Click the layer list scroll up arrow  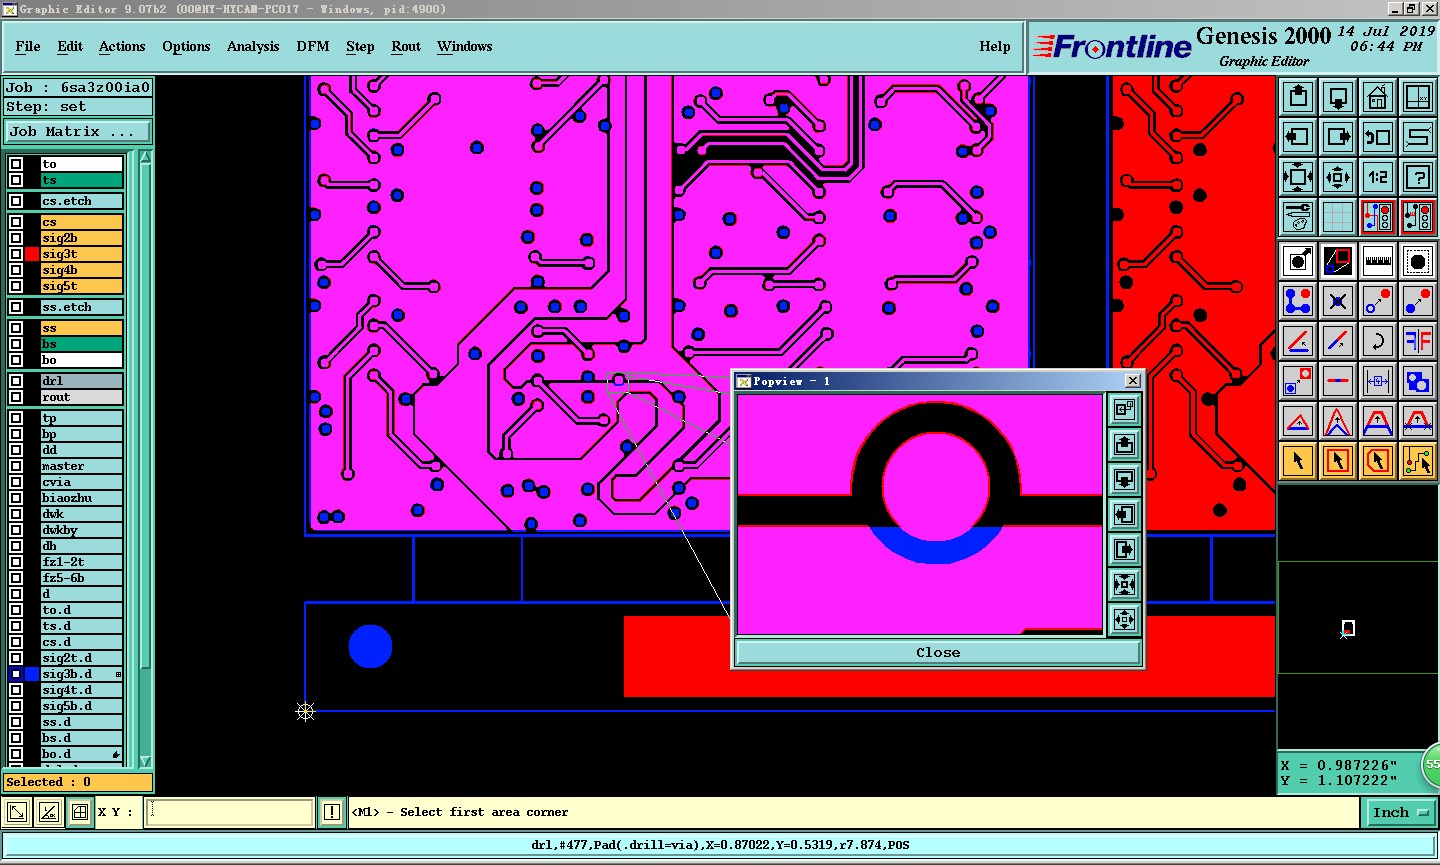click(x=146, y=157)
